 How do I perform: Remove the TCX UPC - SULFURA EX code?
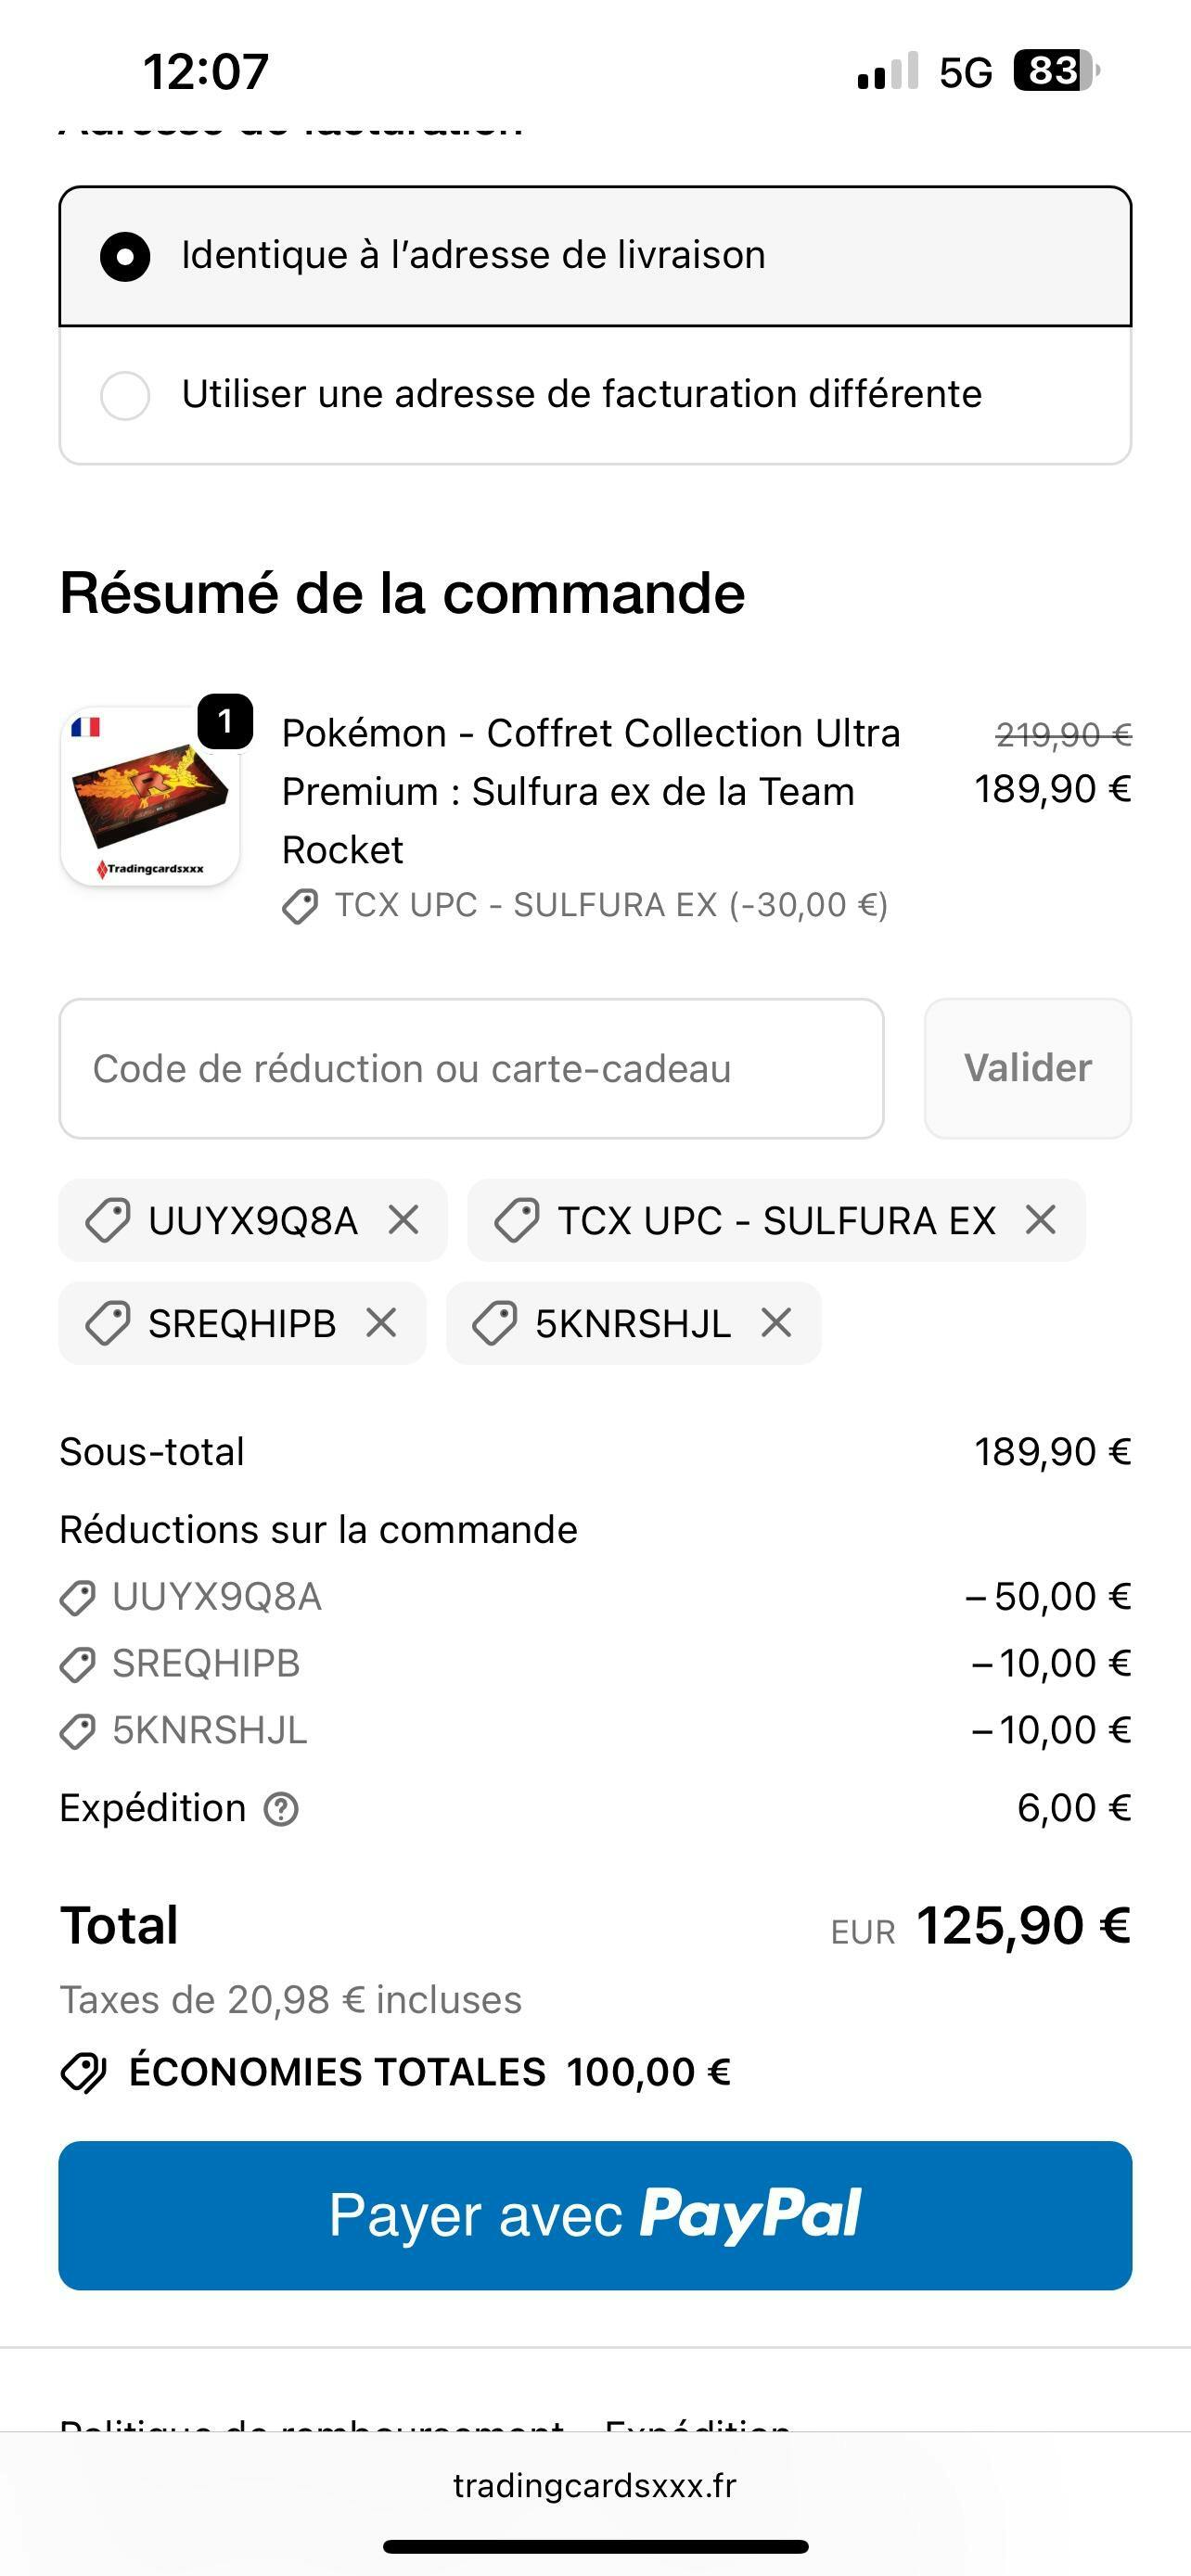[1041, 1220]
